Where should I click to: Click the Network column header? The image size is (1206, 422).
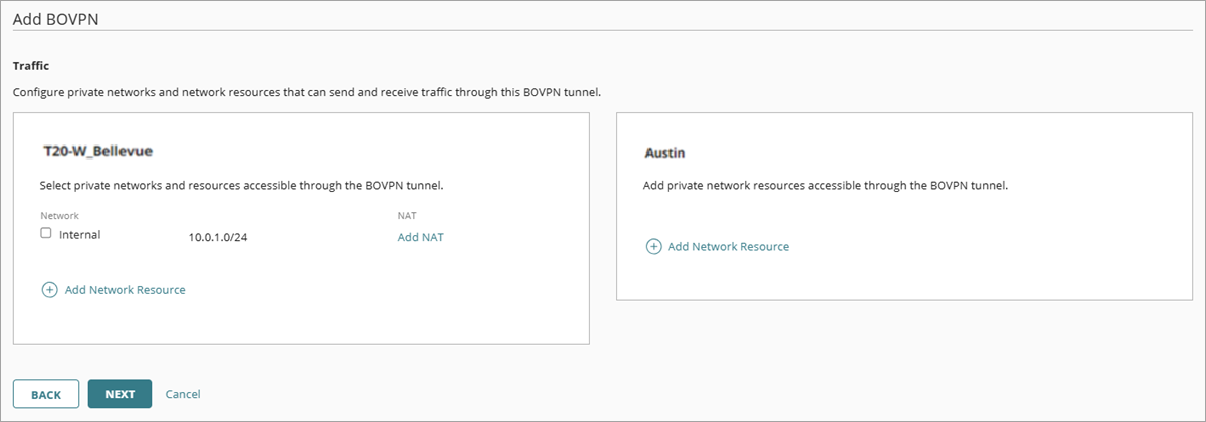coord(59,215)
